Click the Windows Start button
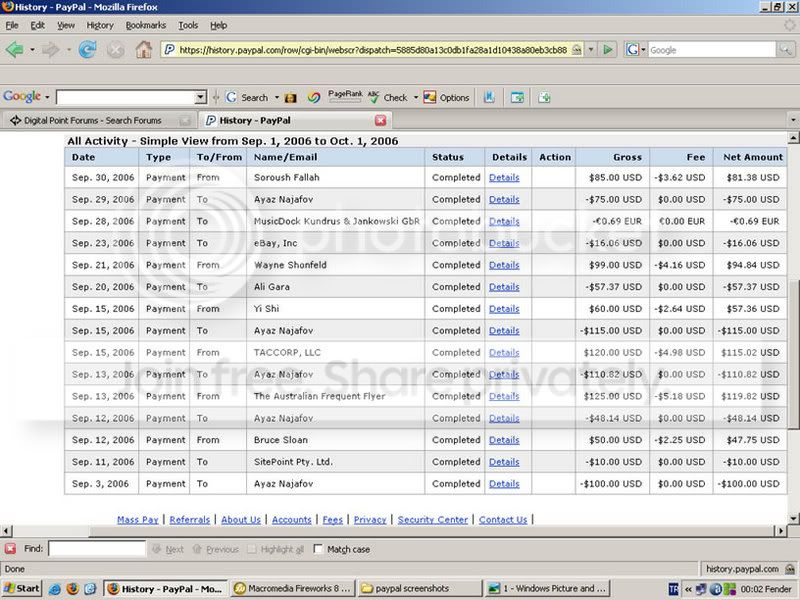Image resolution: width=800 pixels, height=600 pixels. point(21,588)
